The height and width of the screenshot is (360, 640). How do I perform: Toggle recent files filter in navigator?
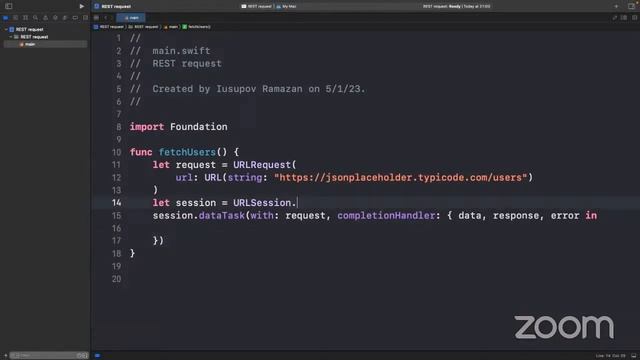point(80,356)
